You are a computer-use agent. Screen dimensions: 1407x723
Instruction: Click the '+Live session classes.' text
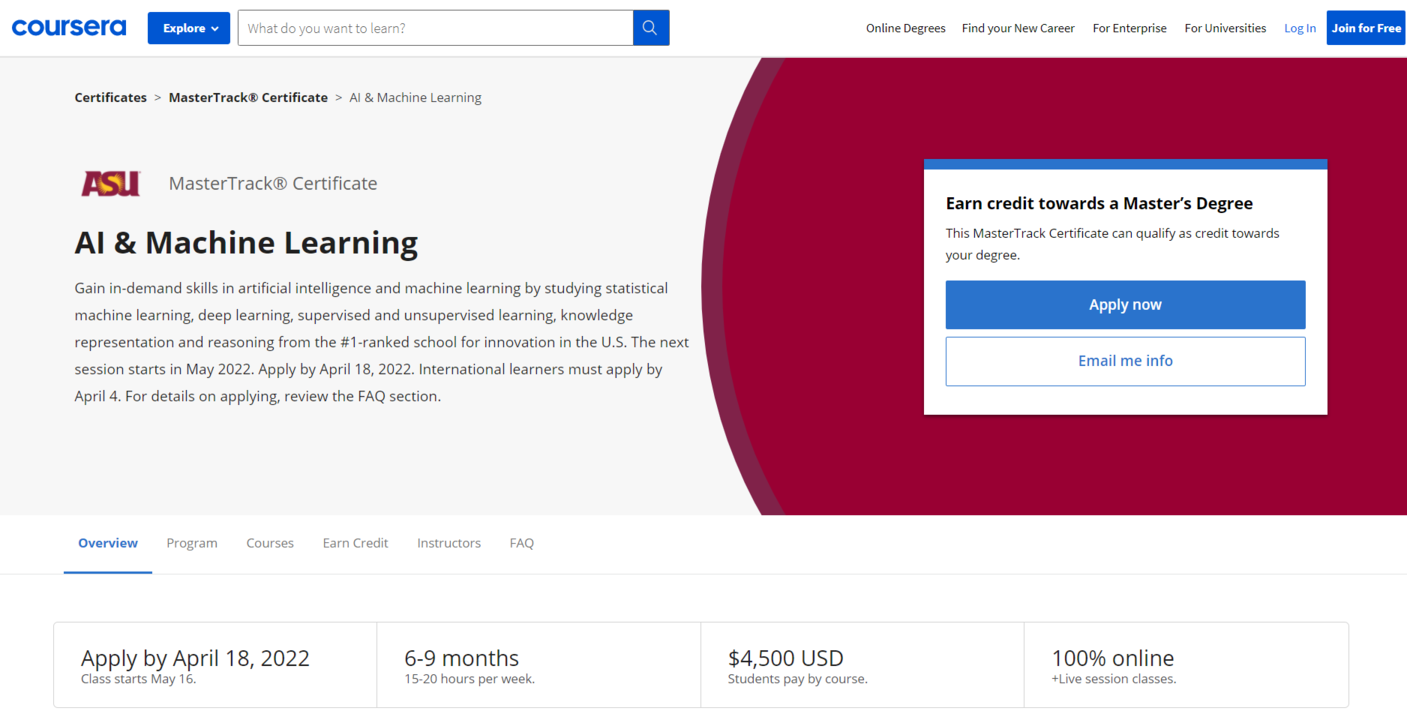click(1114, 679)
